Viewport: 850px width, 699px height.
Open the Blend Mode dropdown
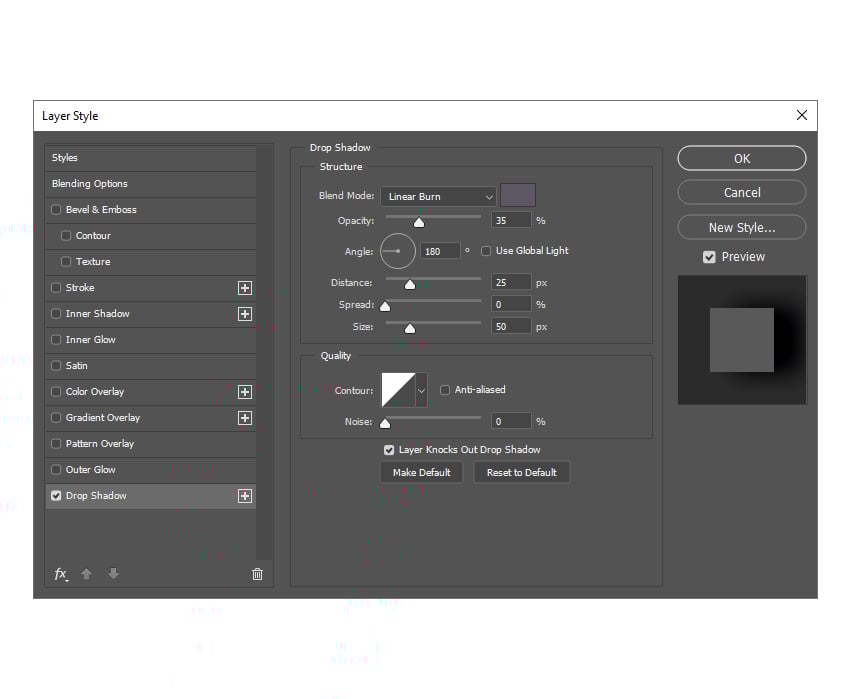tap(438, 196)
